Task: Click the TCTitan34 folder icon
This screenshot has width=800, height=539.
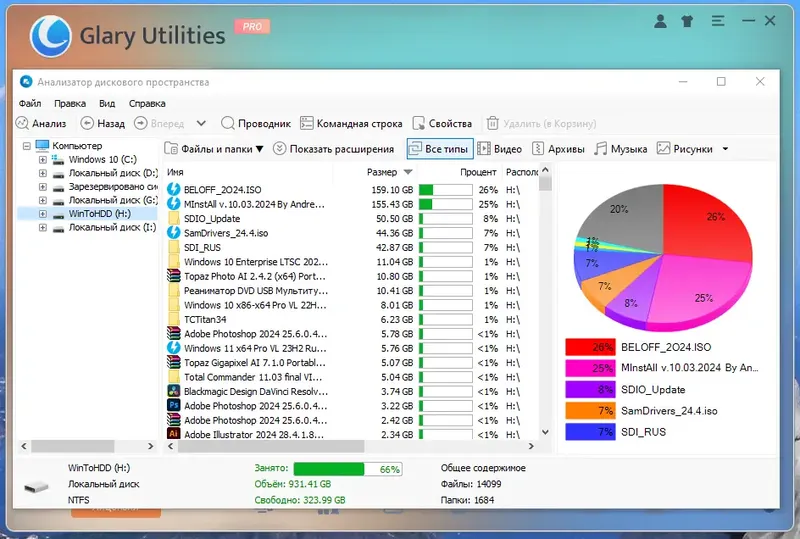Action: (x=174, y=320)
